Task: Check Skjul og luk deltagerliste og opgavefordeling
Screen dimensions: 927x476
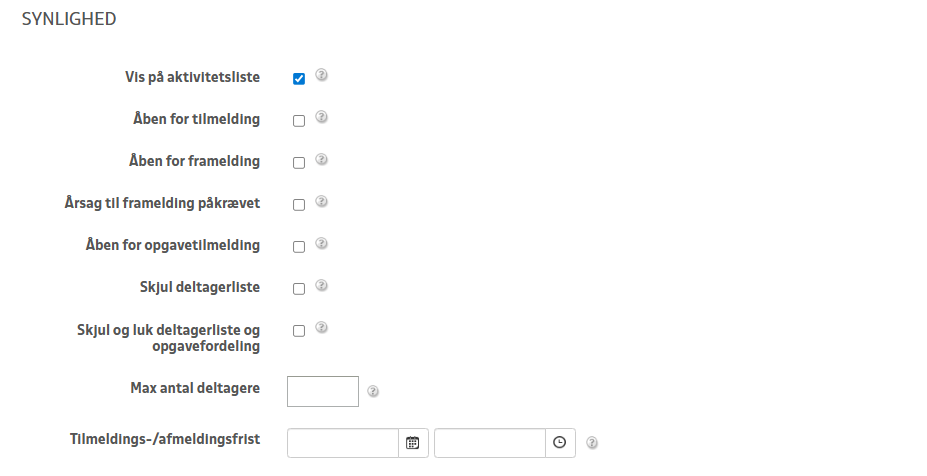Action: tap(299, 331)
